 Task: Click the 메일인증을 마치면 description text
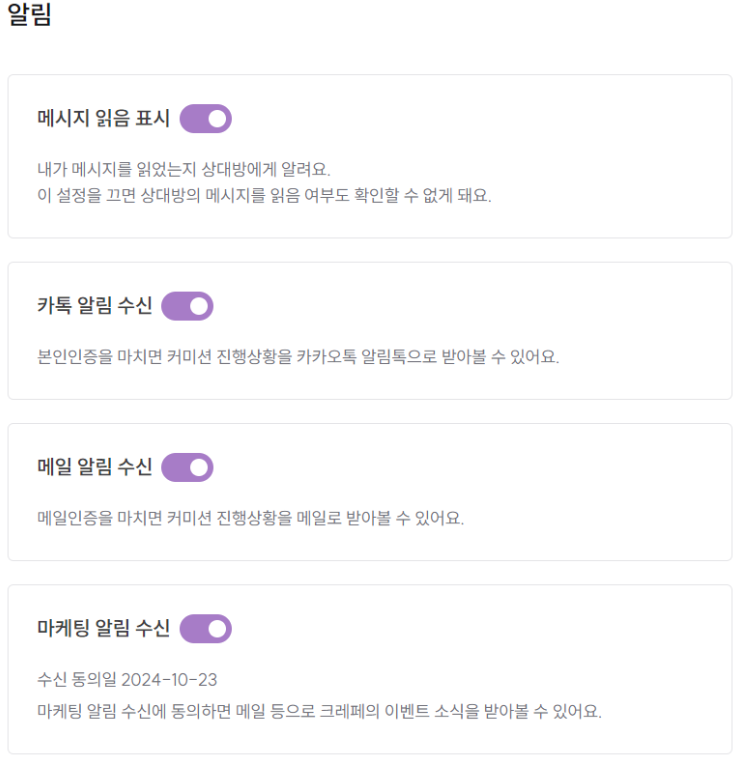[250, 518]
